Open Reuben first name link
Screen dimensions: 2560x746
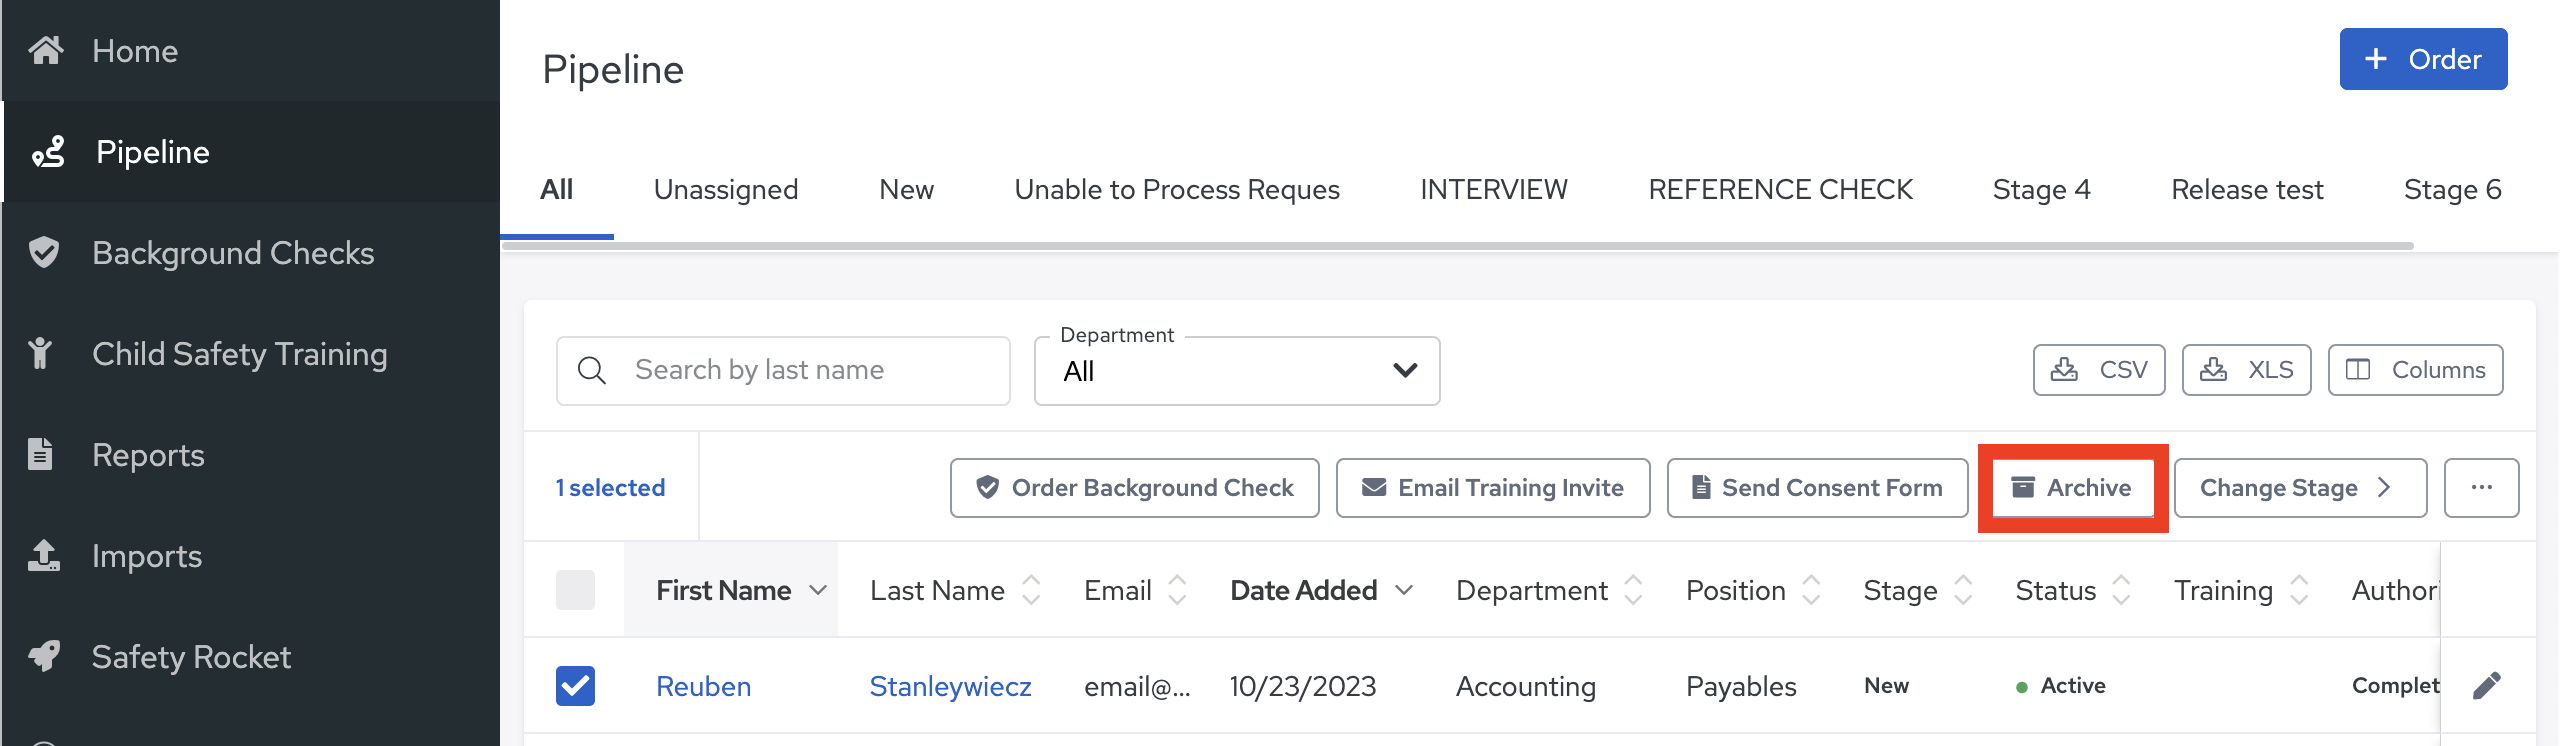[703, 686]
